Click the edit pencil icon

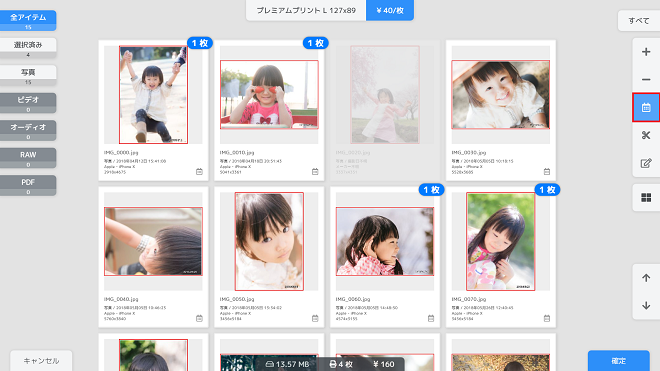tap(646, 163)
